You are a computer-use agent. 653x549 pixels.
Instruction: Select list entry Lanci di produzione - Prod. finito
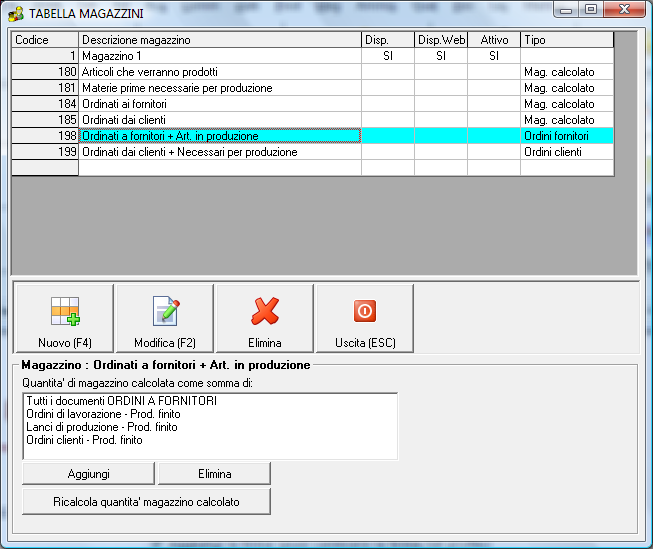pyautogui.click(x=102, y=427)
